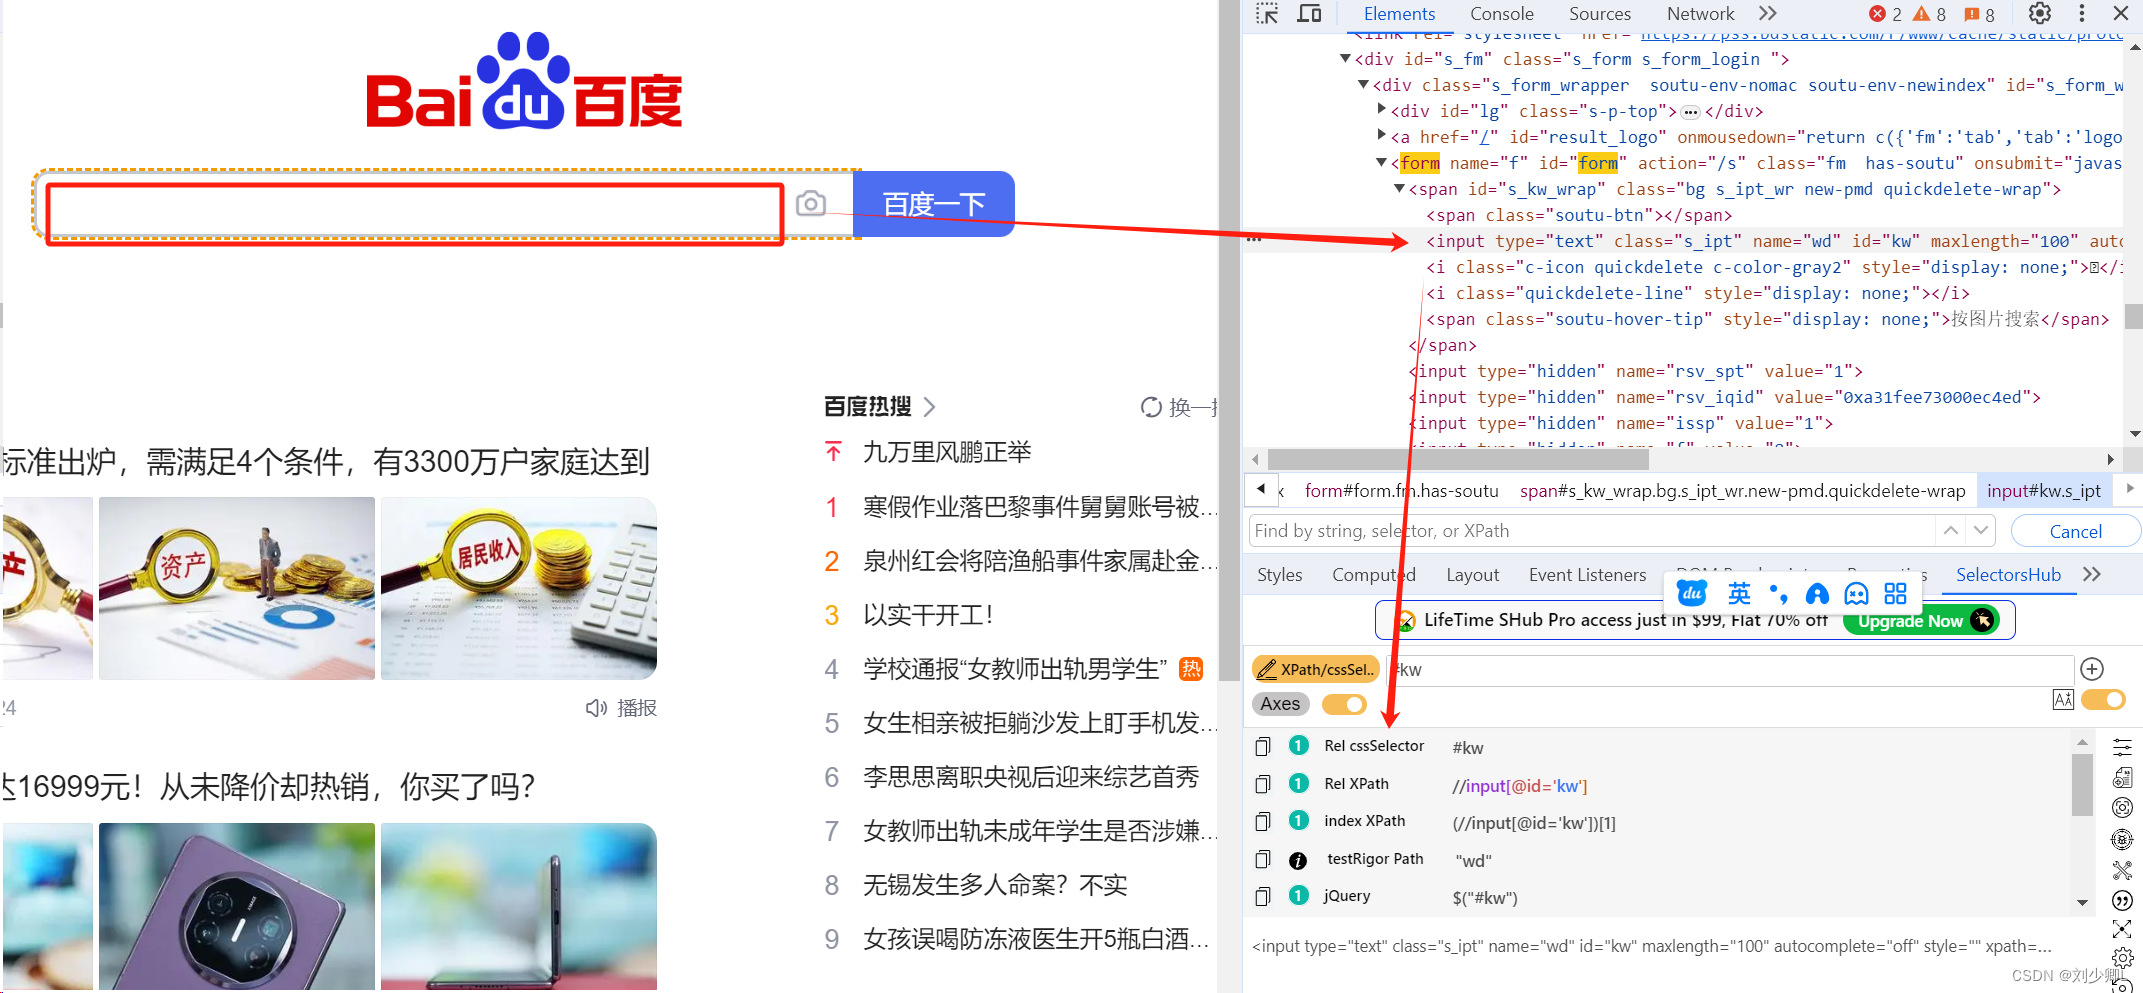2143x993 pixels.
Task: Copy the testRigor Path value
Action: (x=1263, y=859)
